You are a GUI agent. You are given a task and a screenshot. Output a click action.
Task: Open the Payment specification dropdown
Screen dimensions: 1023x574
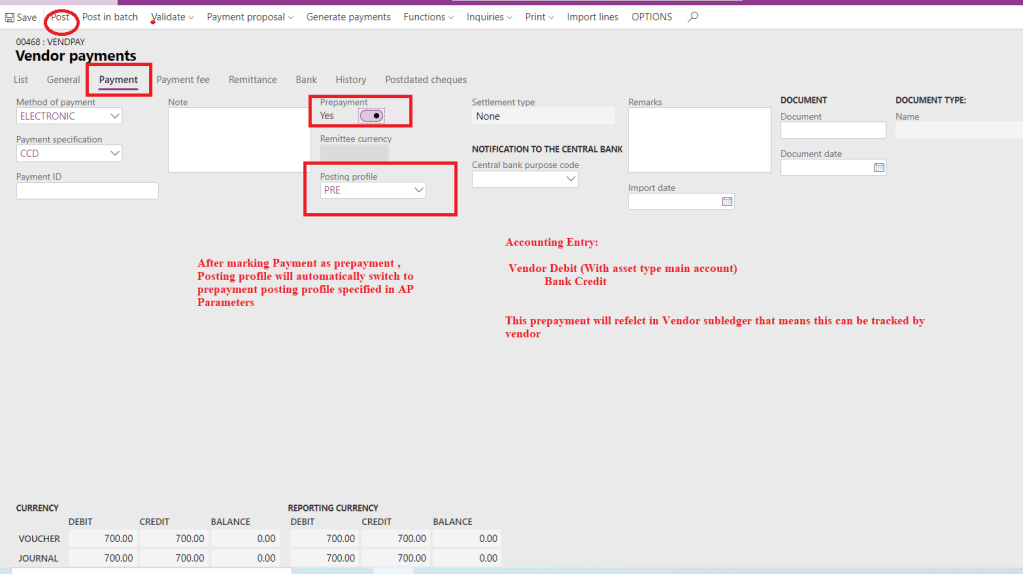(x=115, y=154)
